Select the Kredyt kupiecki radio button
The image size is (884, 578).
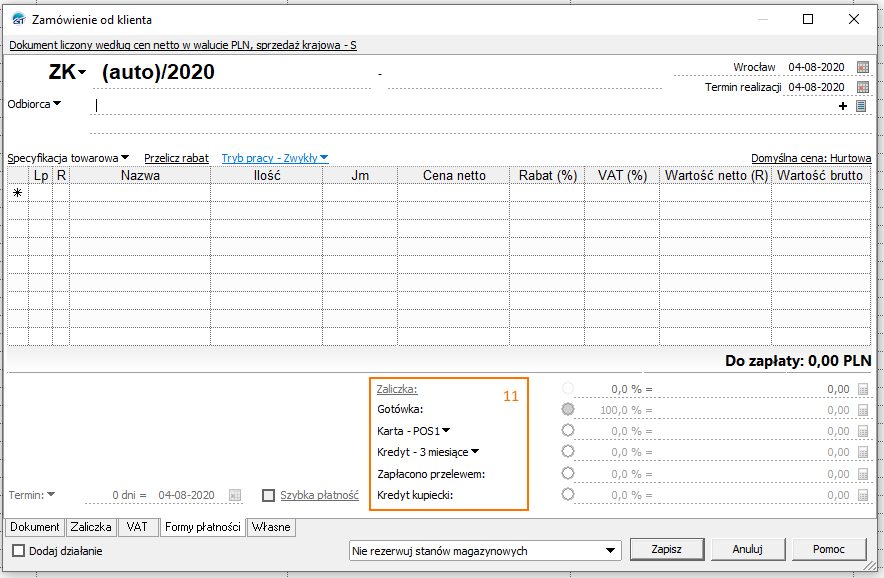click(568, 494)
